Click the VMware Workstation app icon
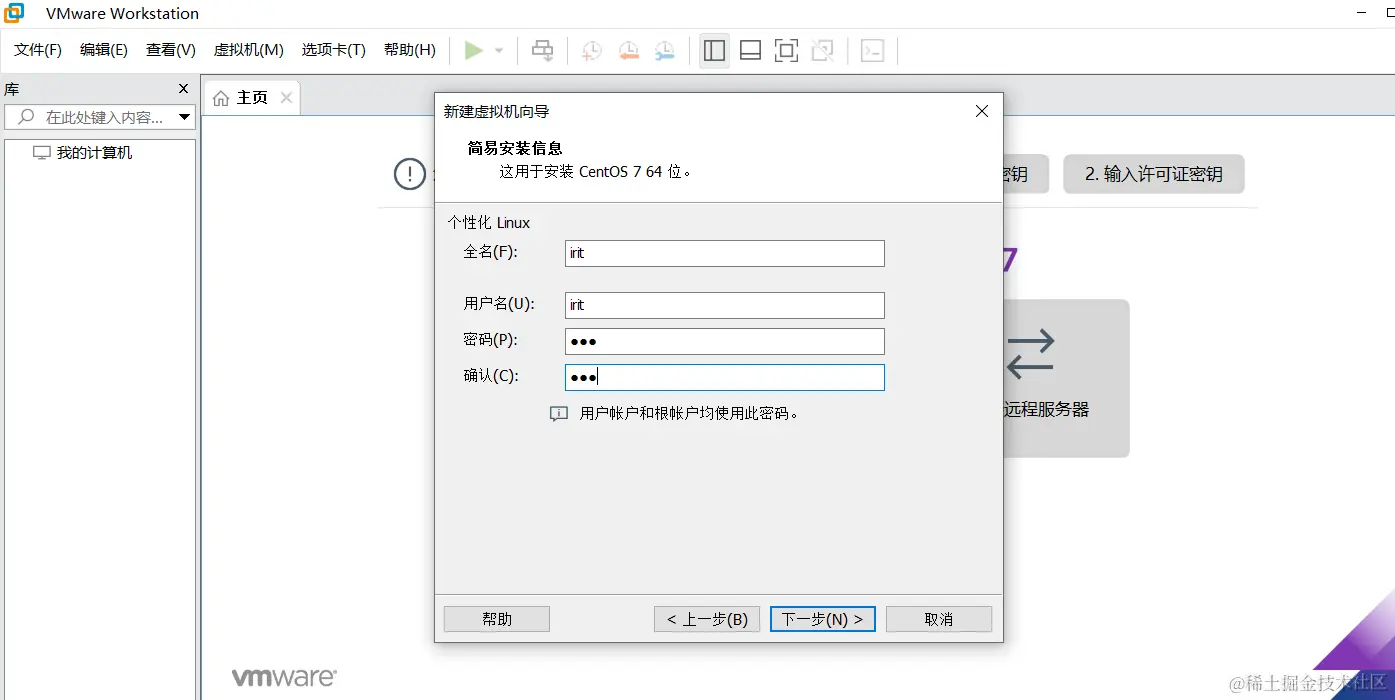 [14, 13]
